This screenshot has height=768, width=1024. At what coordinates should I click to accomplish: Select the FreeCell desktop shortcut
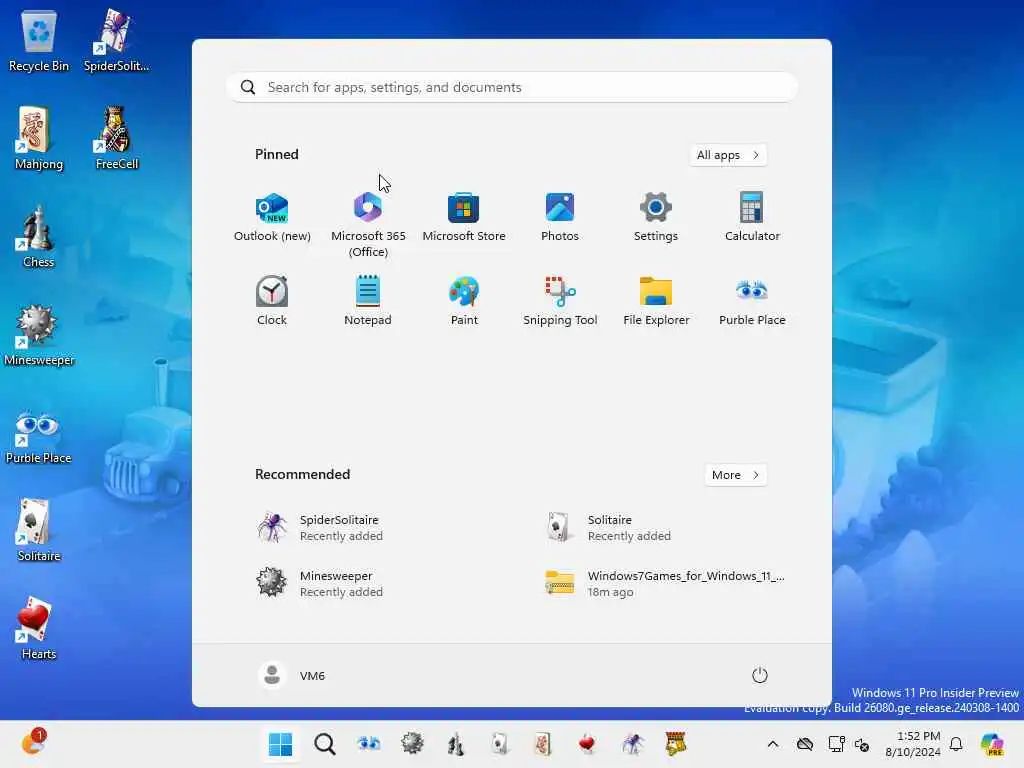[x=116, y=138]
